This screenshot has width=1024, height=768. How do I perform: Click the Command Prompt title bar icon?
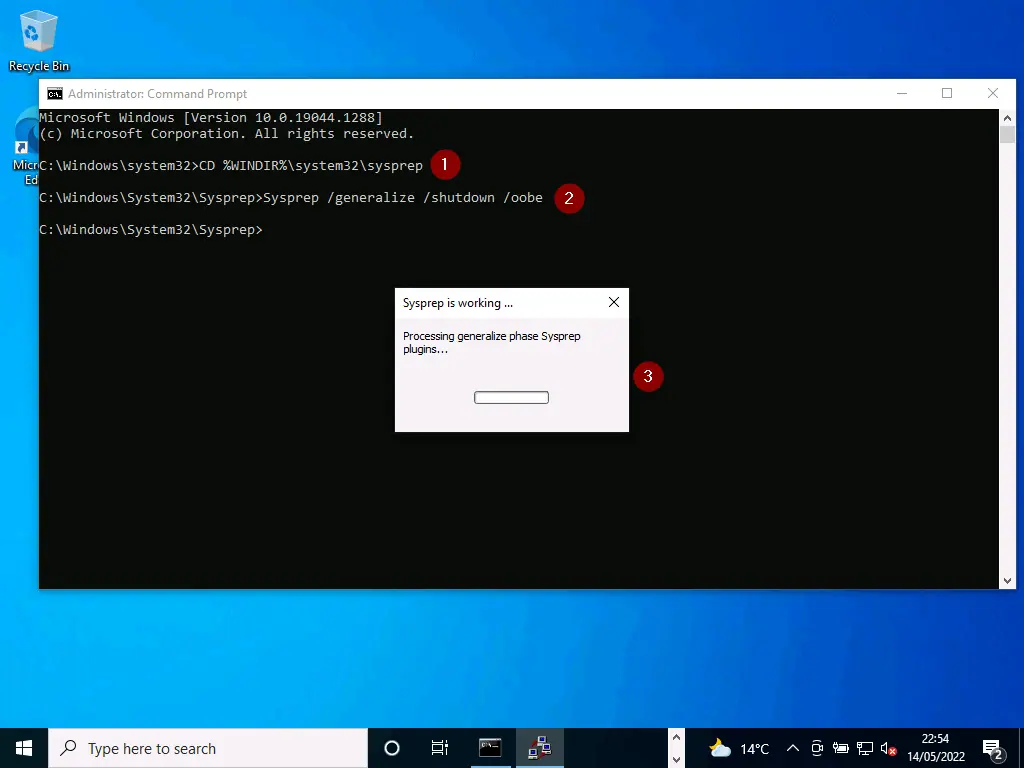pos(55,94)
